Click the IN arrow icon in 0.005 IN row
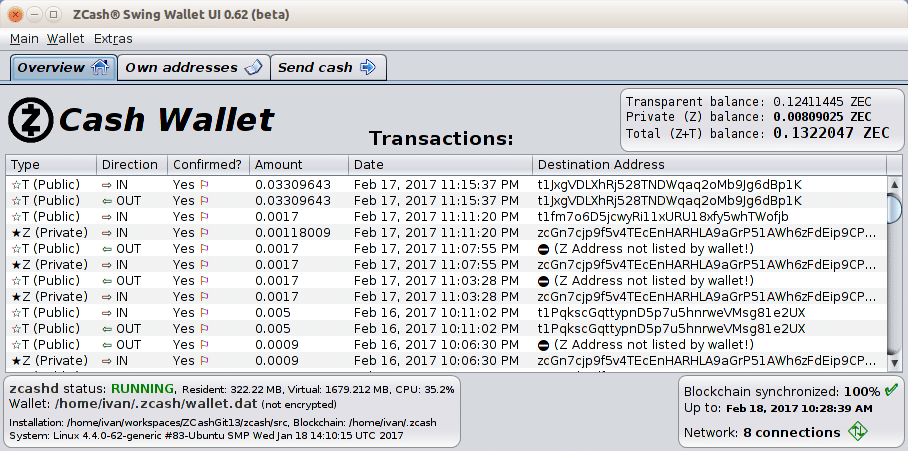This screenshot has height=451, width=908. tap(107, 313)
